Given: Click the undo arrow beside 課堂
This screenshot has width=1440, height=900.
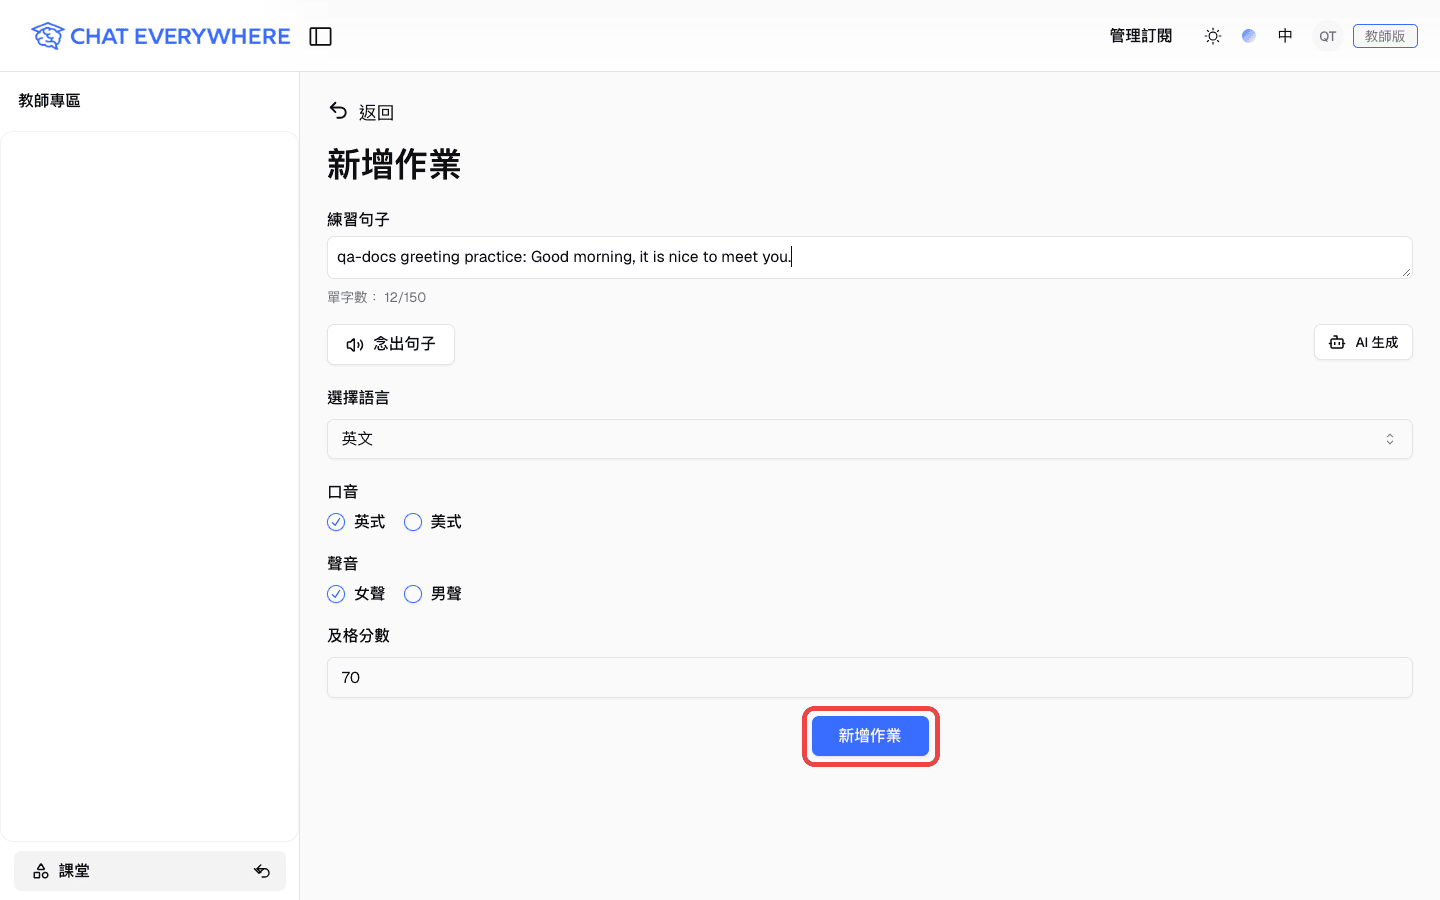Looking at the screenshot, I should 262,871.
